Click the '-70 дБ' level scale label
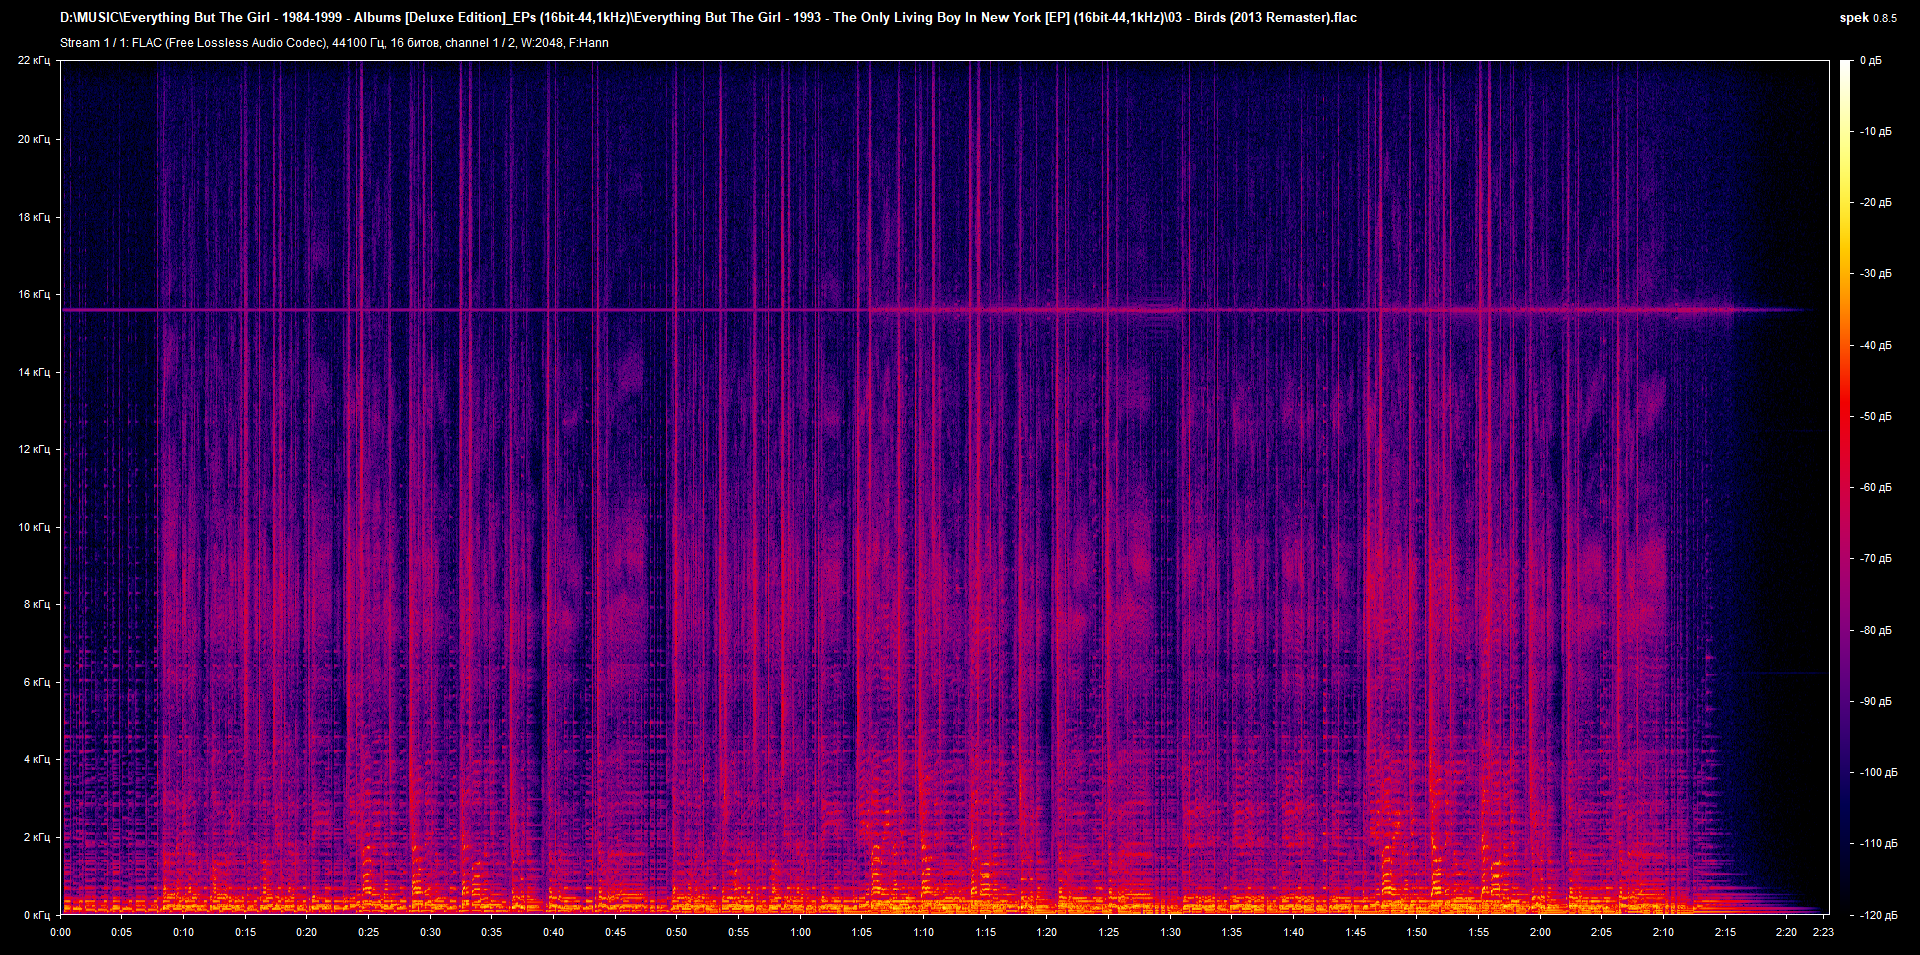This screenshot has height=955, width=1920. click(1876, 559)
